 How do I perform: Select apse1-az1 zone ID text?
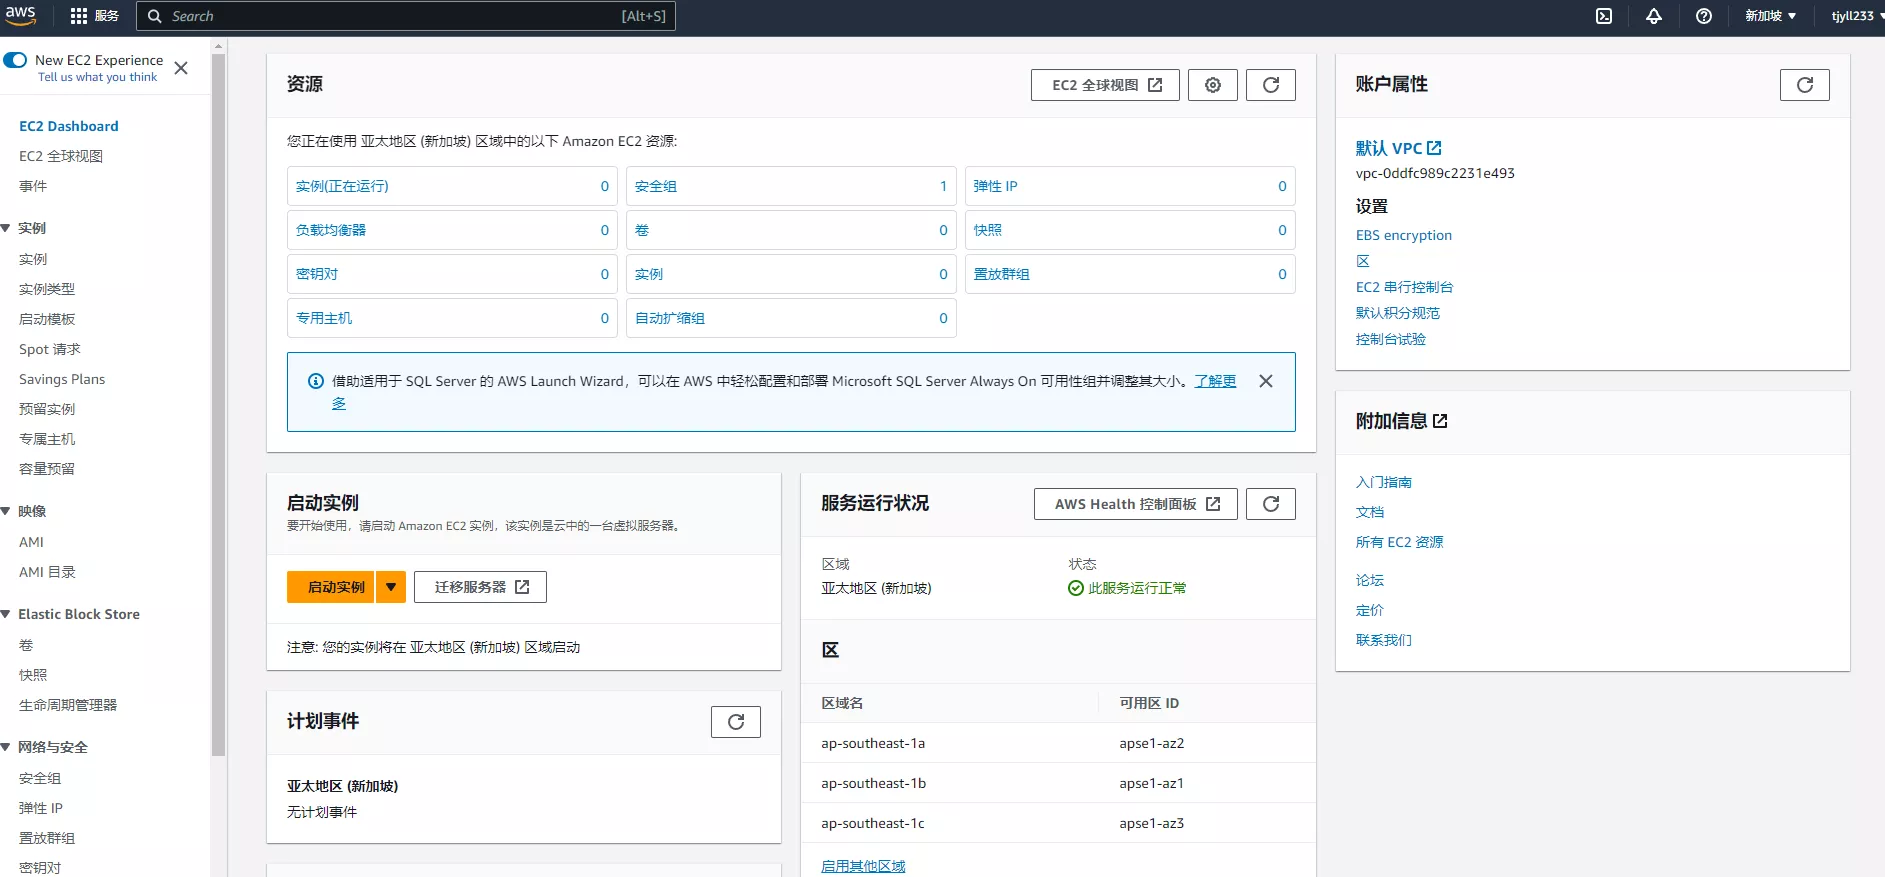coord(1151,783)
